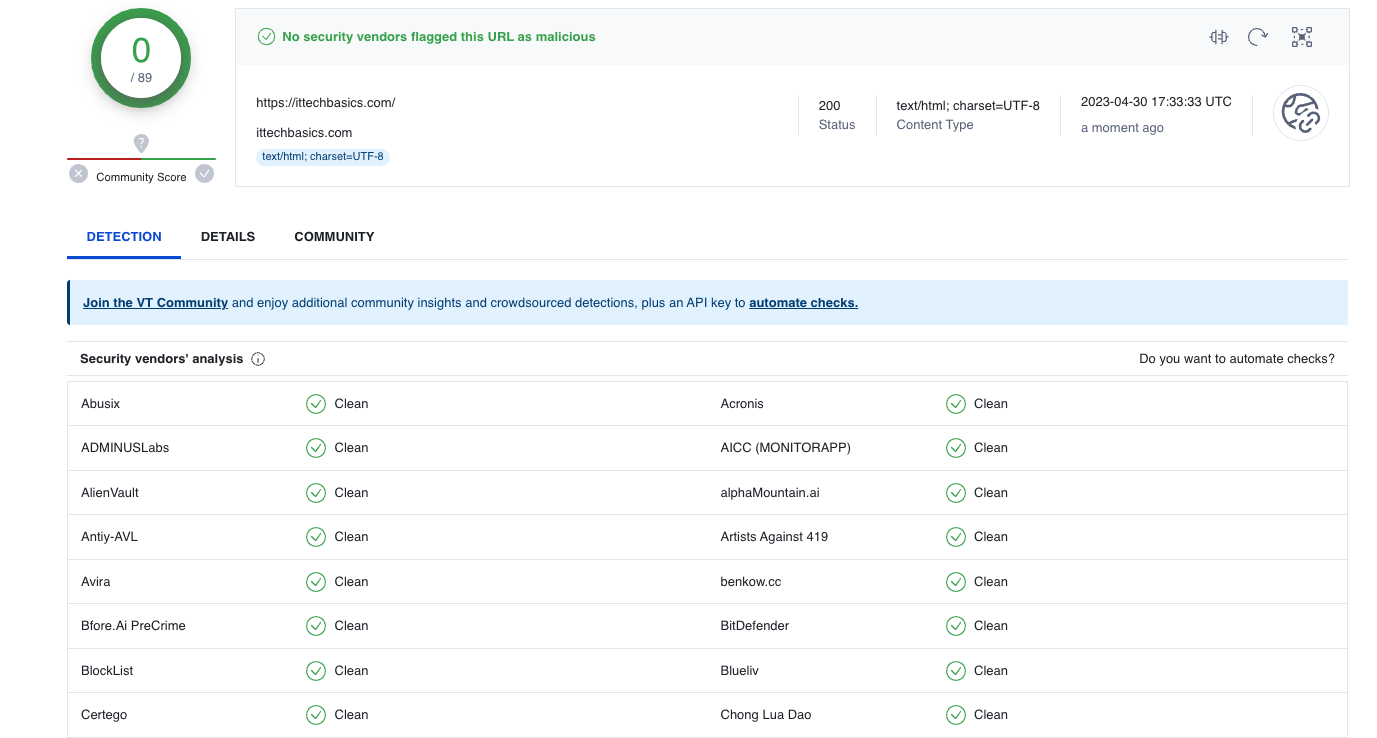Click Chong Lua Dao clean check icon
The width and height of the screenshot is (1377, 738).
tap(956, 715)
